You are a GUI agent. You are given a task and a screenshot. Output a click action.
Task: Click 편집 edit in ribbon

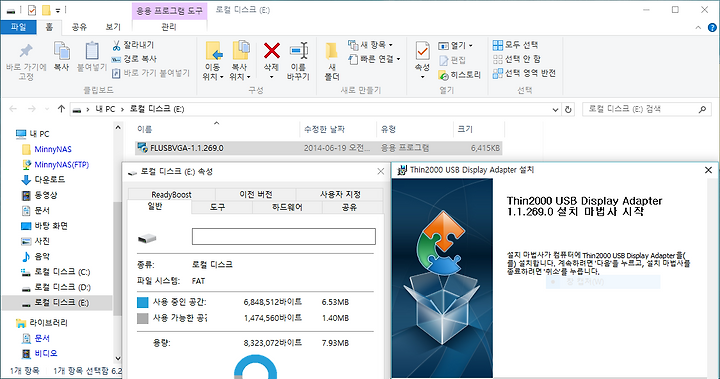[x=453, y=60]
